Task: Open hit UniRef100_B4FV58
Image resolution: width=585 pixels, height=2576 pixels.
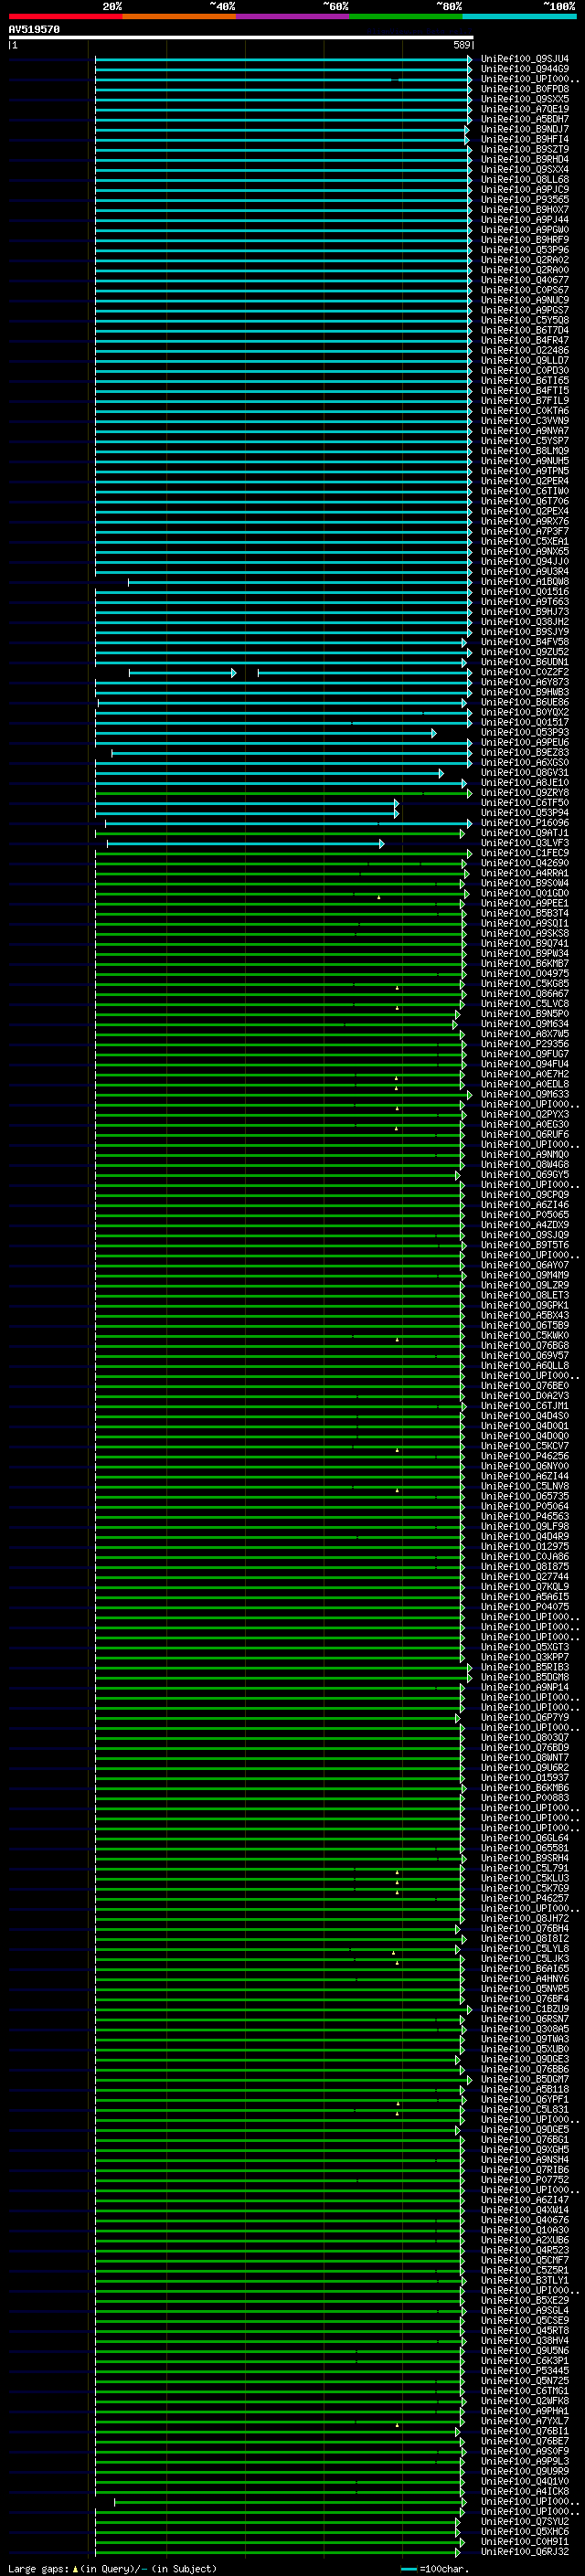Action: point(525,642)
